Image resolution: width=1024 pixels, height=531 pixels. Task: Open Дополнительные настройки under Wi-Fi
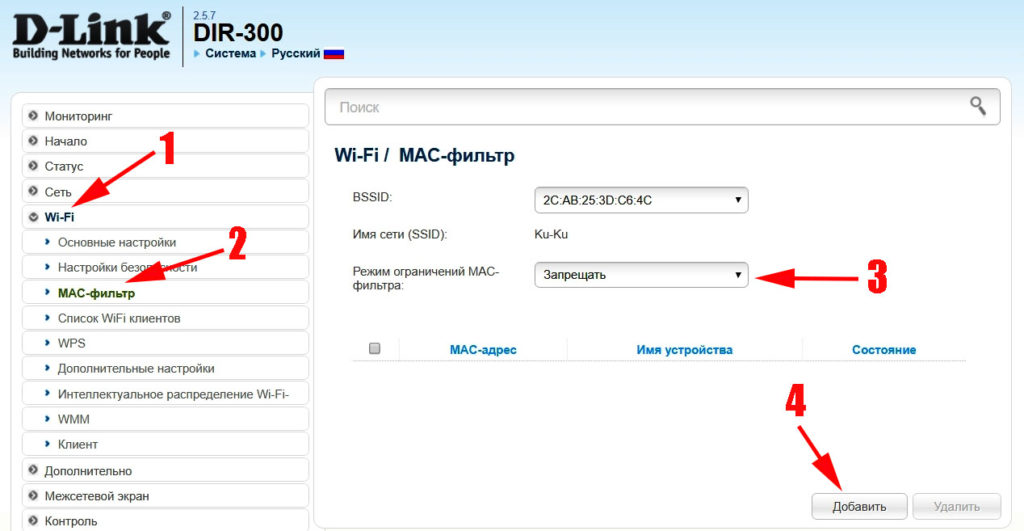[x=165, y=368]
